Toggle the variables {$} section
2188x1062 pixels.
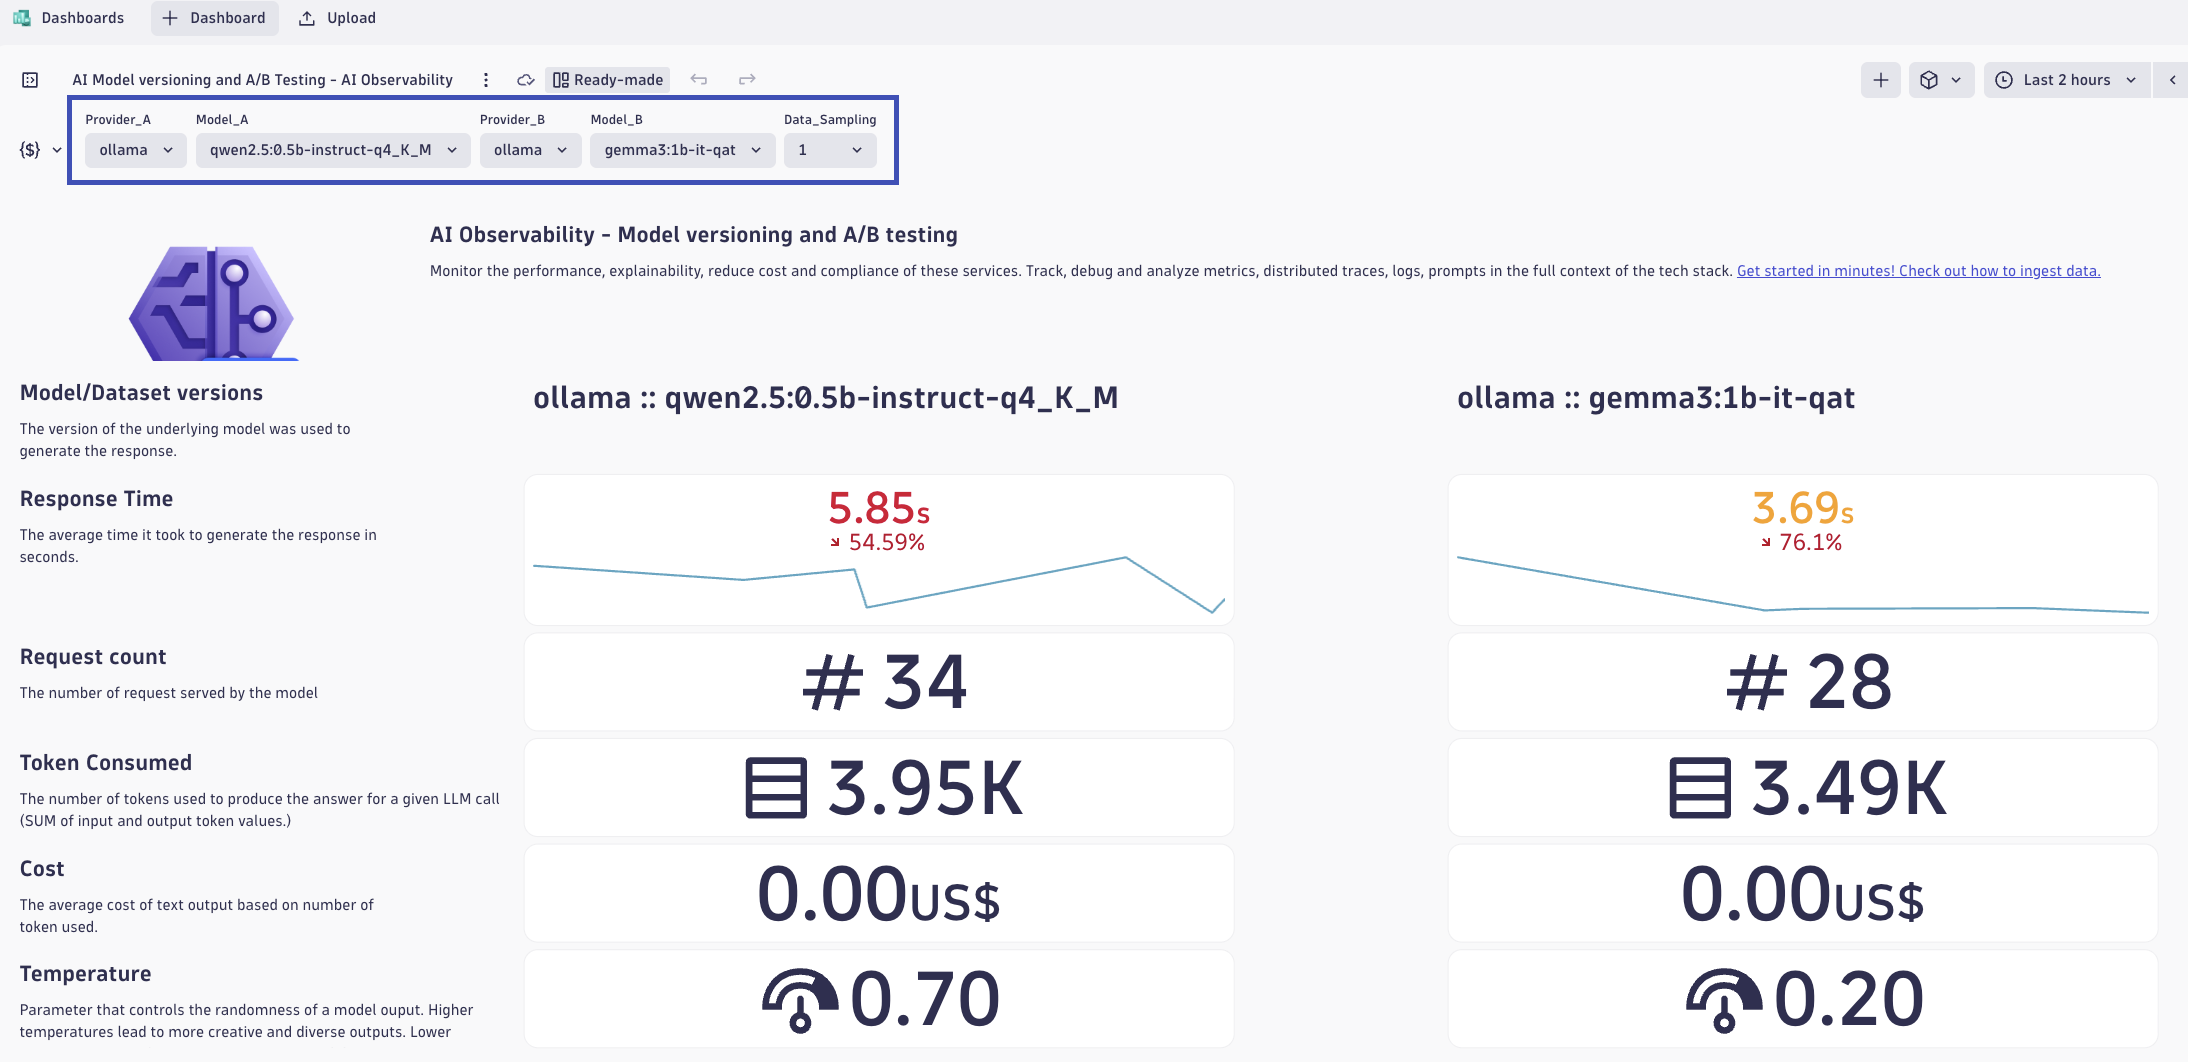tap(40, 150)
